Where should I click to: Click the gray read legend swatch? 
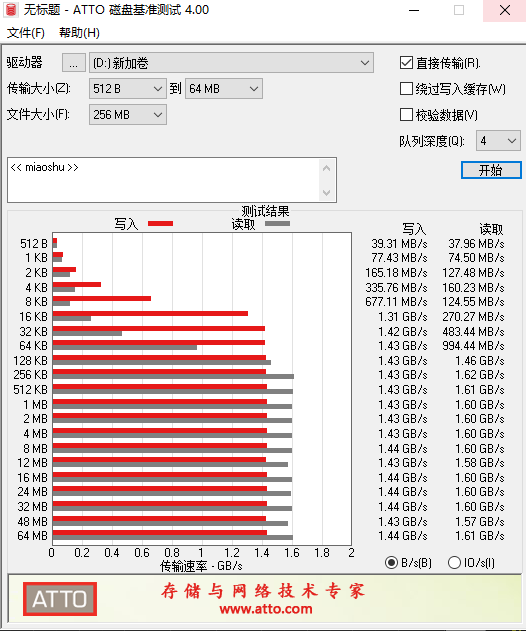pos(277,223)
